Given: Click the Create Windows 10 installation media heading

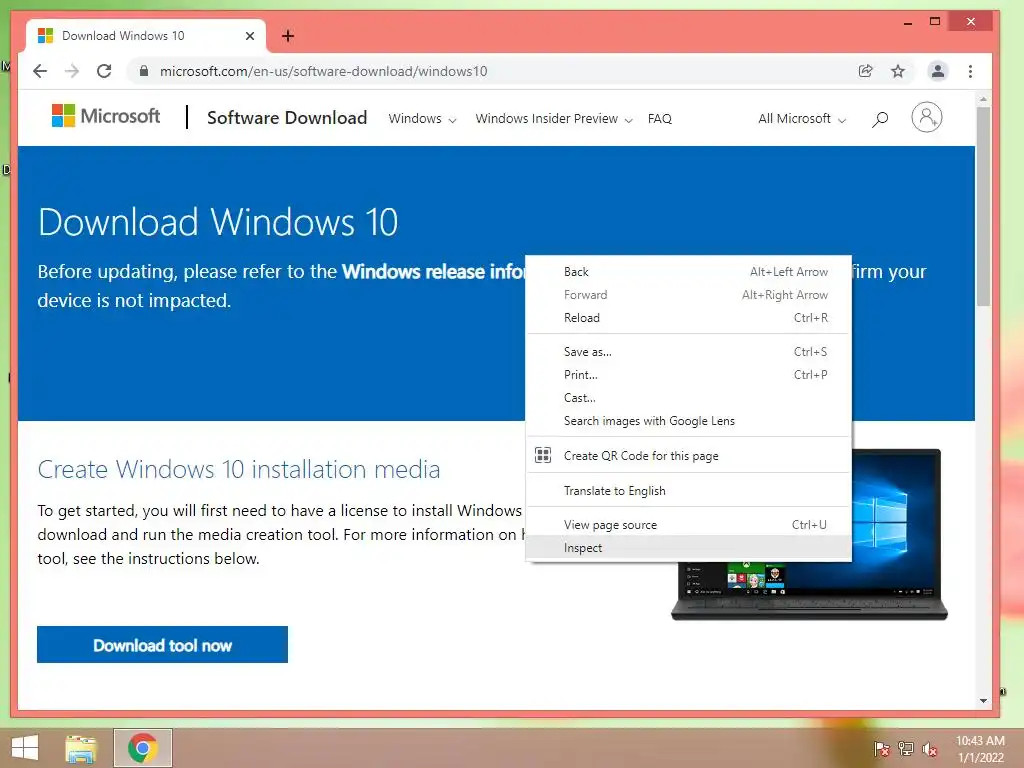Looking at the screenshot, I should pos(239,470).
